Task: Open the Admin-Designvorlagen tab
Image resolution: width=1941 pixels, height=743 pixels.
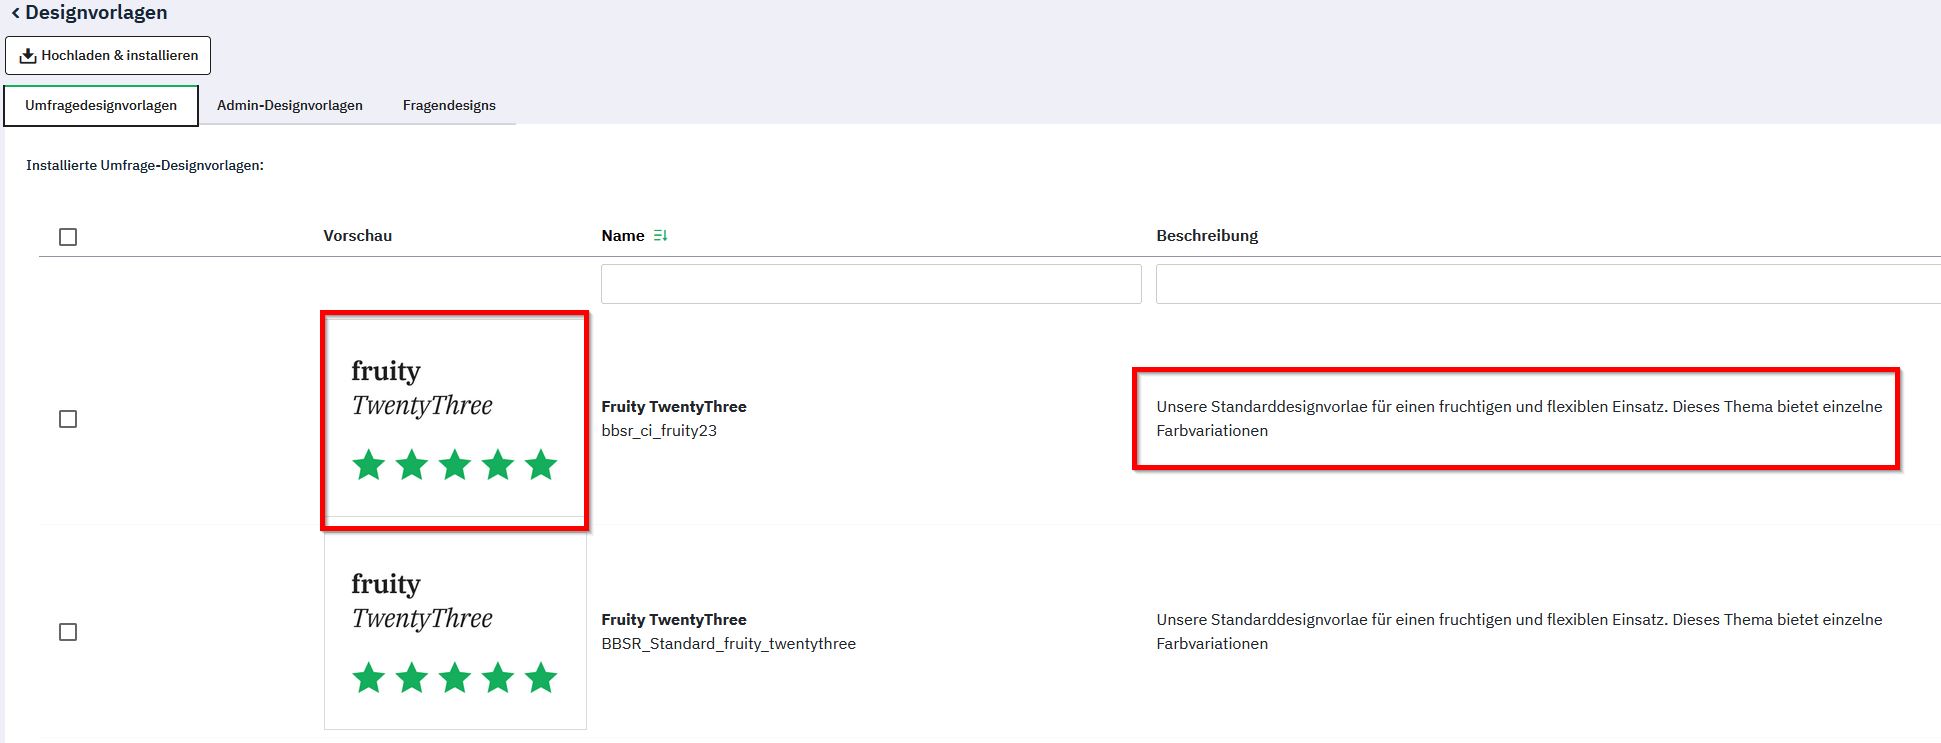Action: [290, 106]
